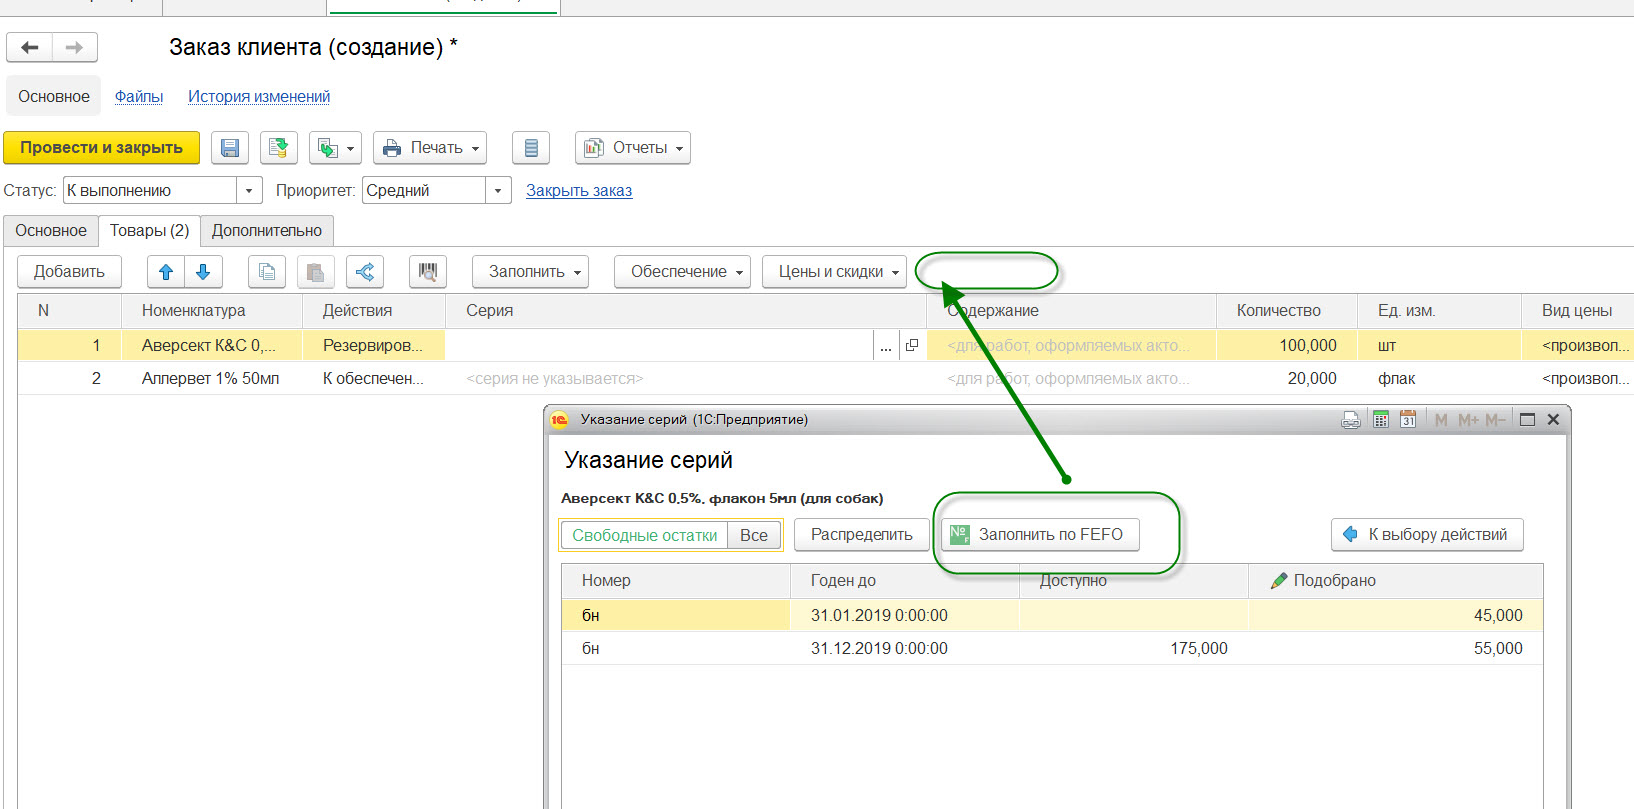Toggle the Свободные остатки filter

(x=644, y=535)
